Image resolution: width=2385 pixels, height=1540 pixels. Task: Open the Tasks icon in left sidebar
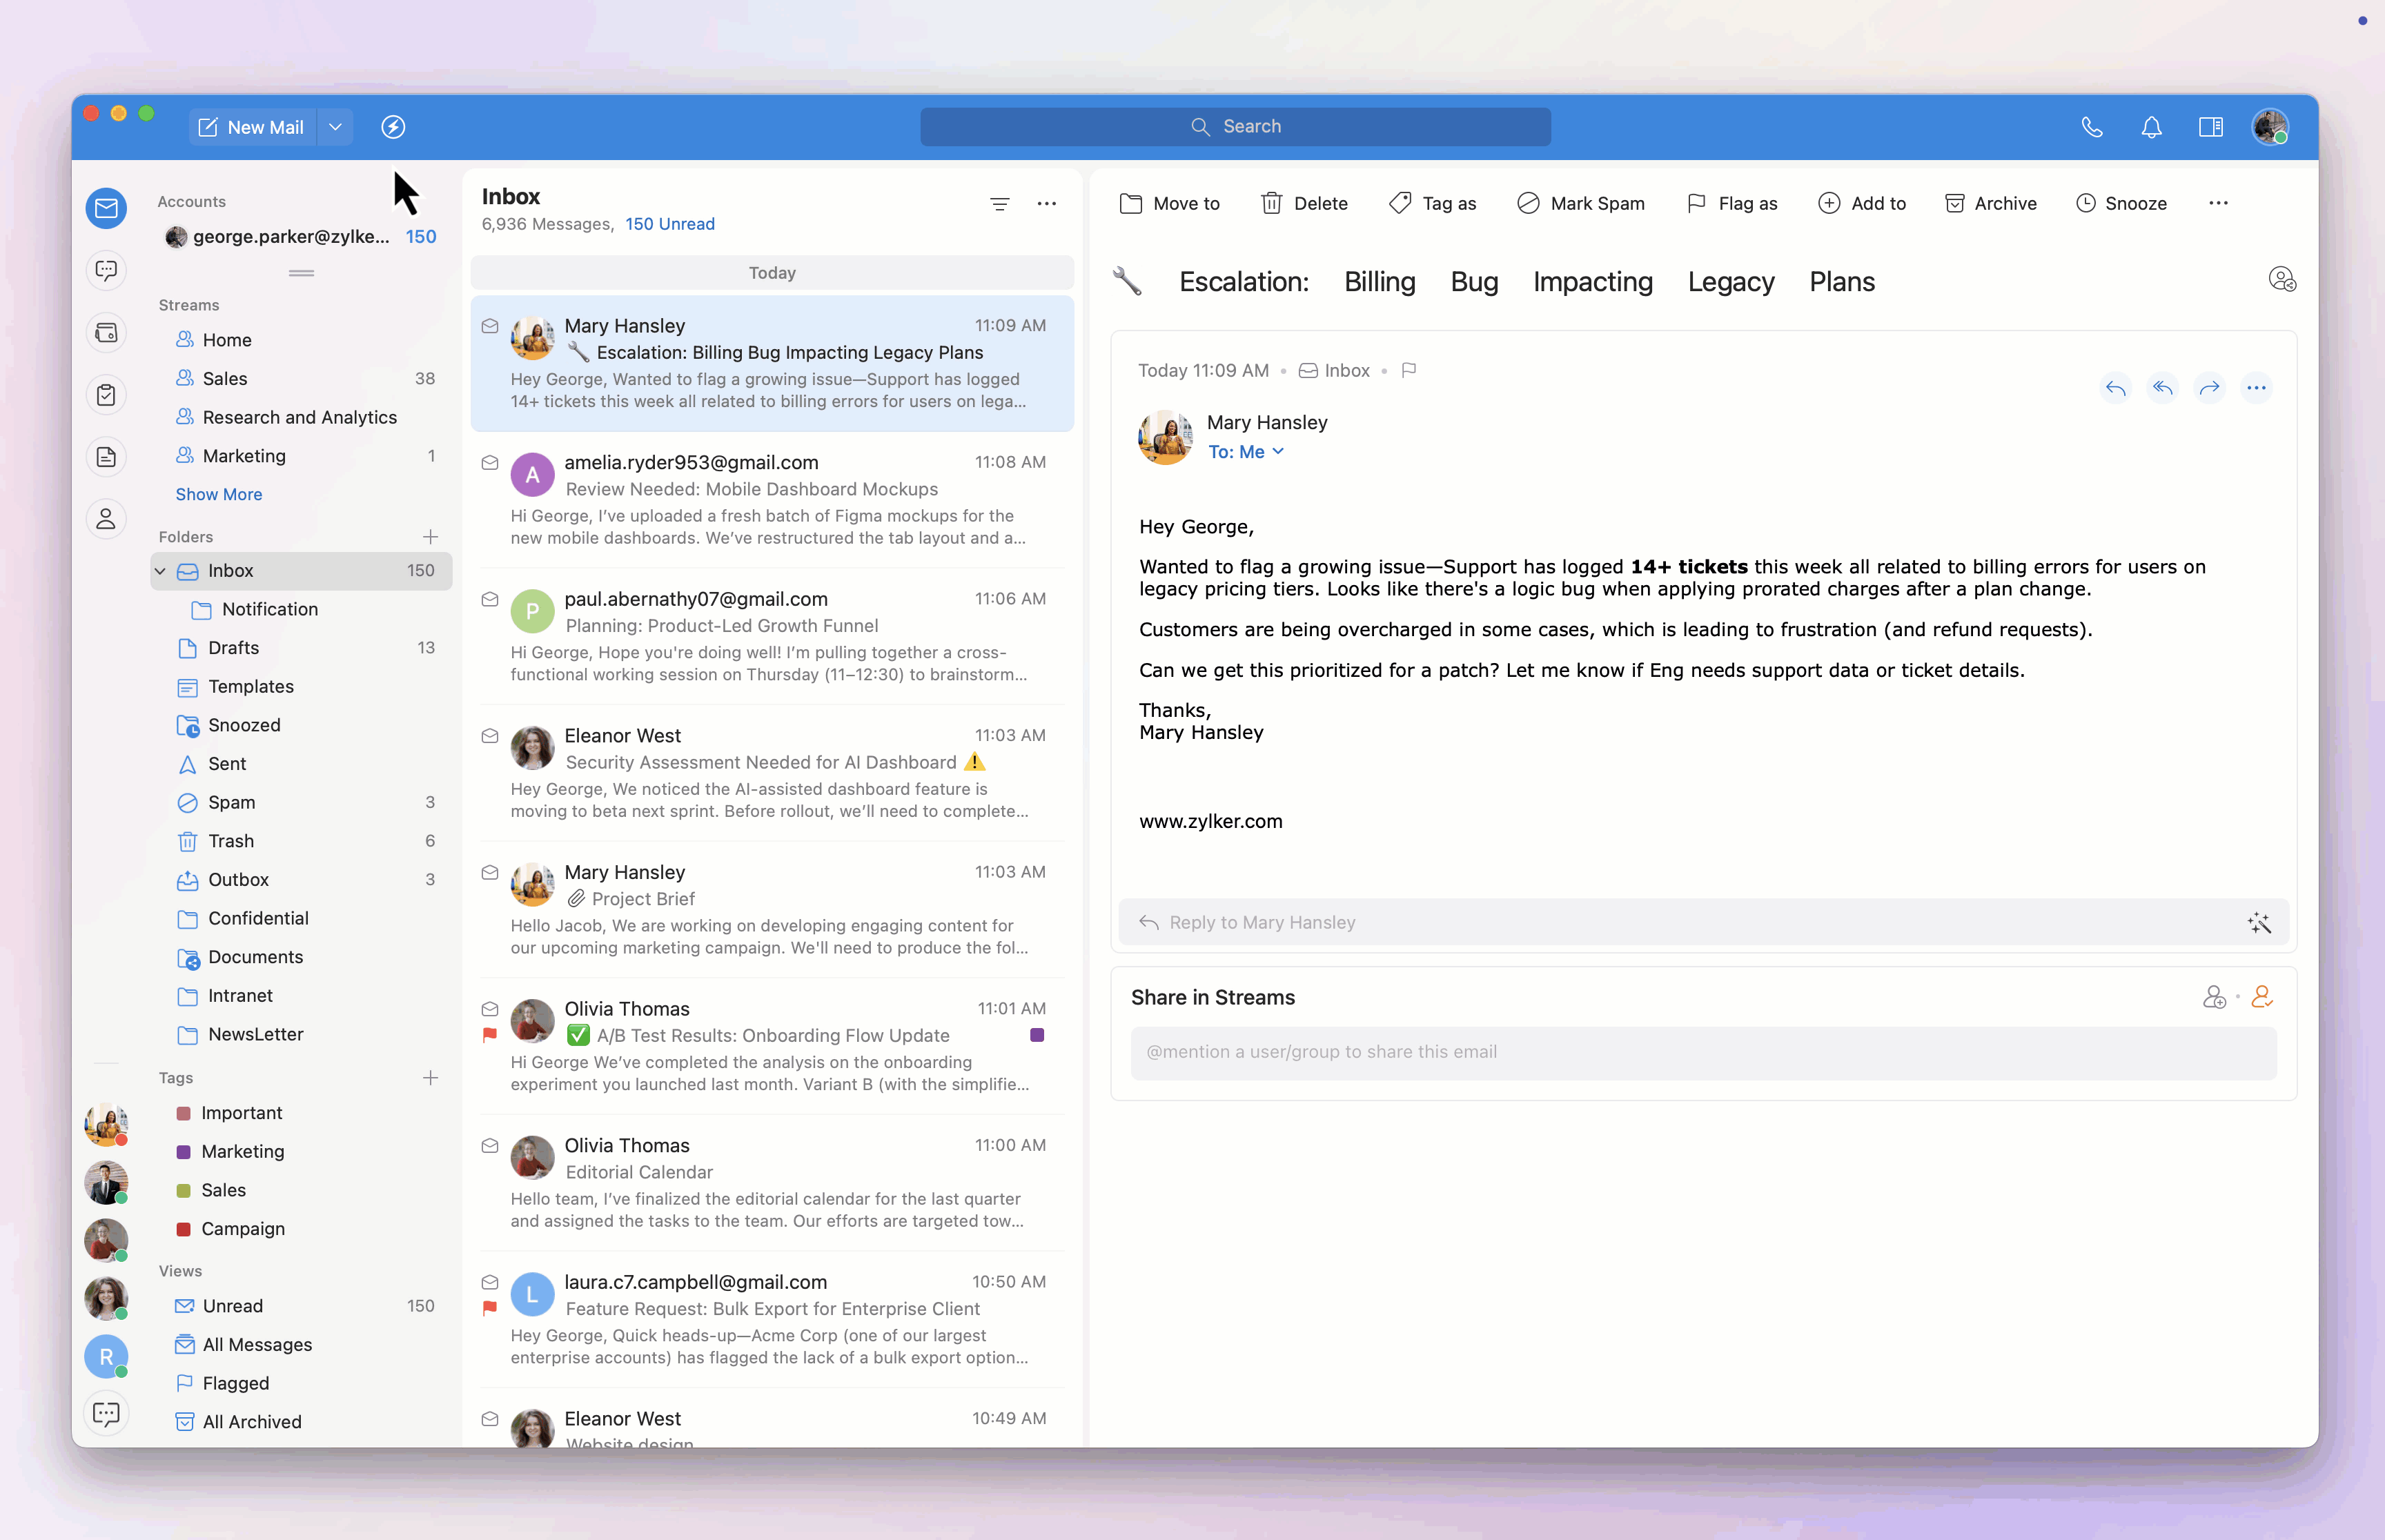click(x=106, y=395)
